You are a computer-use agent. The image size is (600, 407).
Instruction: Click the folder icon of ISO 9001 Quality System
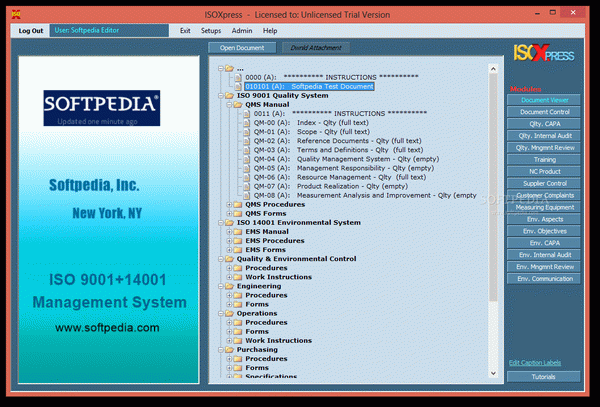click(x=230, y=96)
